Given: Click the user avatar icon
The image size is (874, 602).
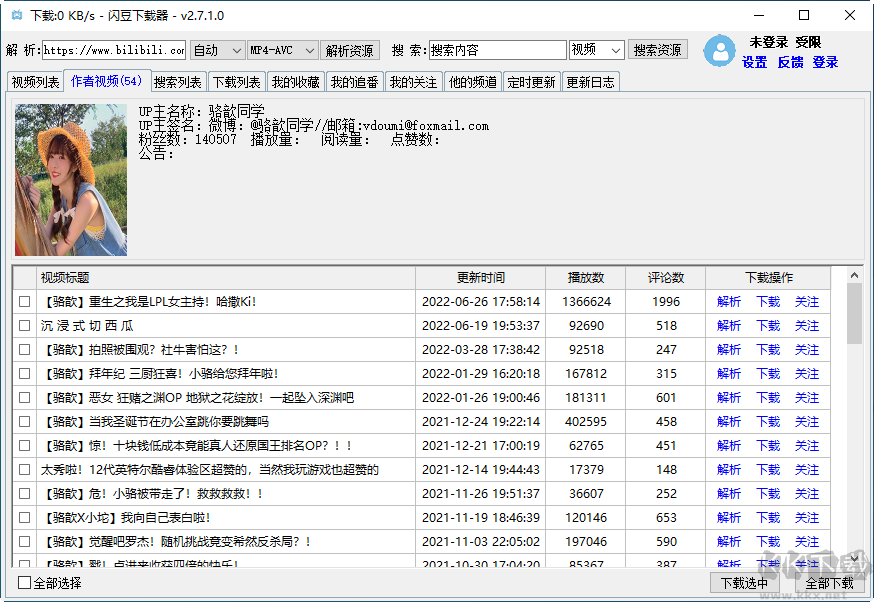Looking at the screenshot, I should (x=719, y=51).
